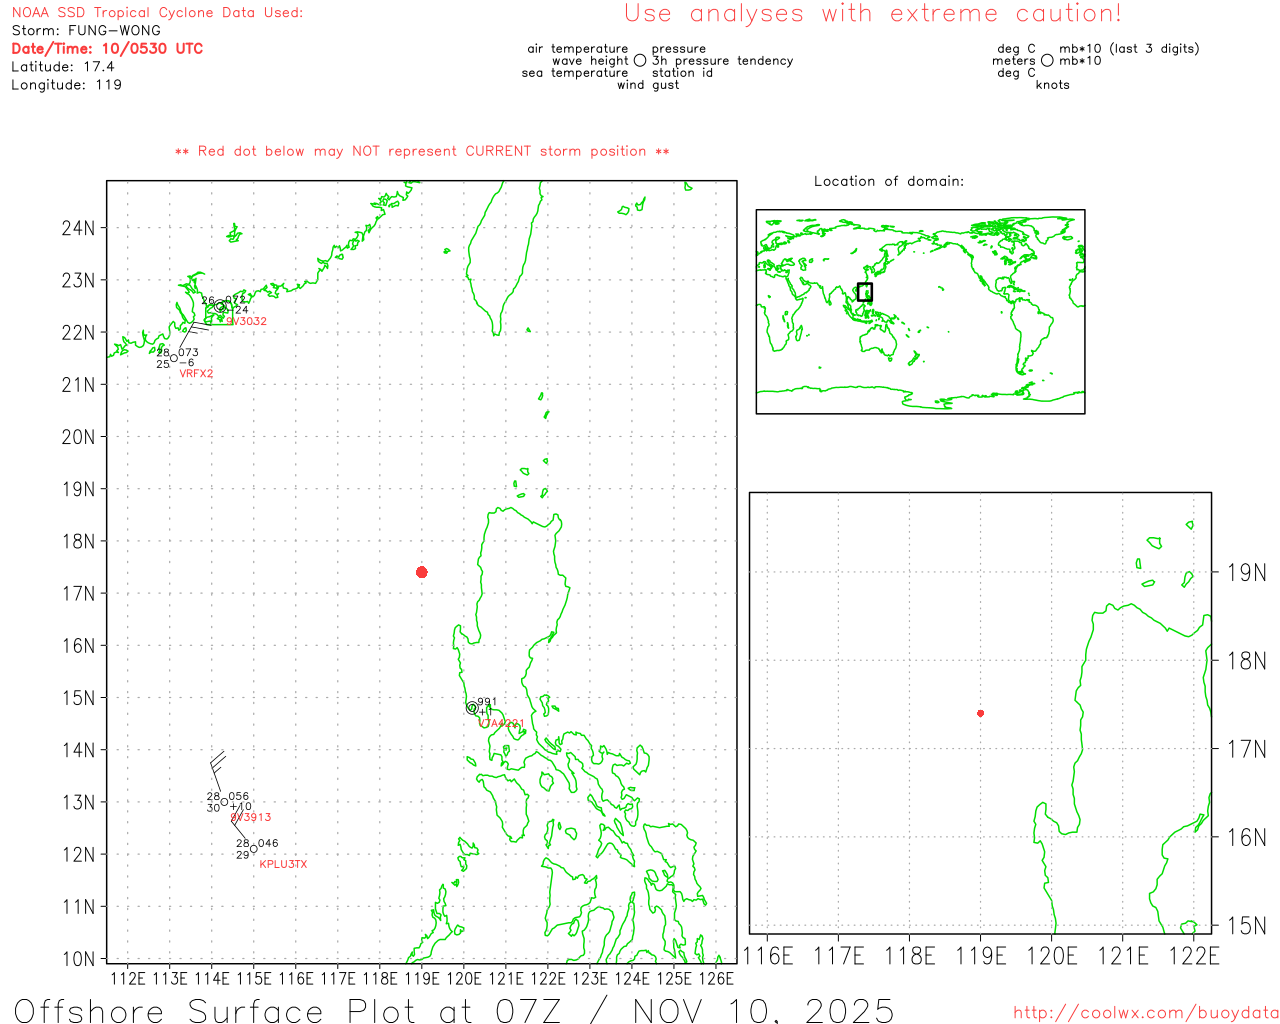This screenshot has height=1024, width=1280.
Task: Click the red KPLU3TX station ID label
Action: point(283,864)
